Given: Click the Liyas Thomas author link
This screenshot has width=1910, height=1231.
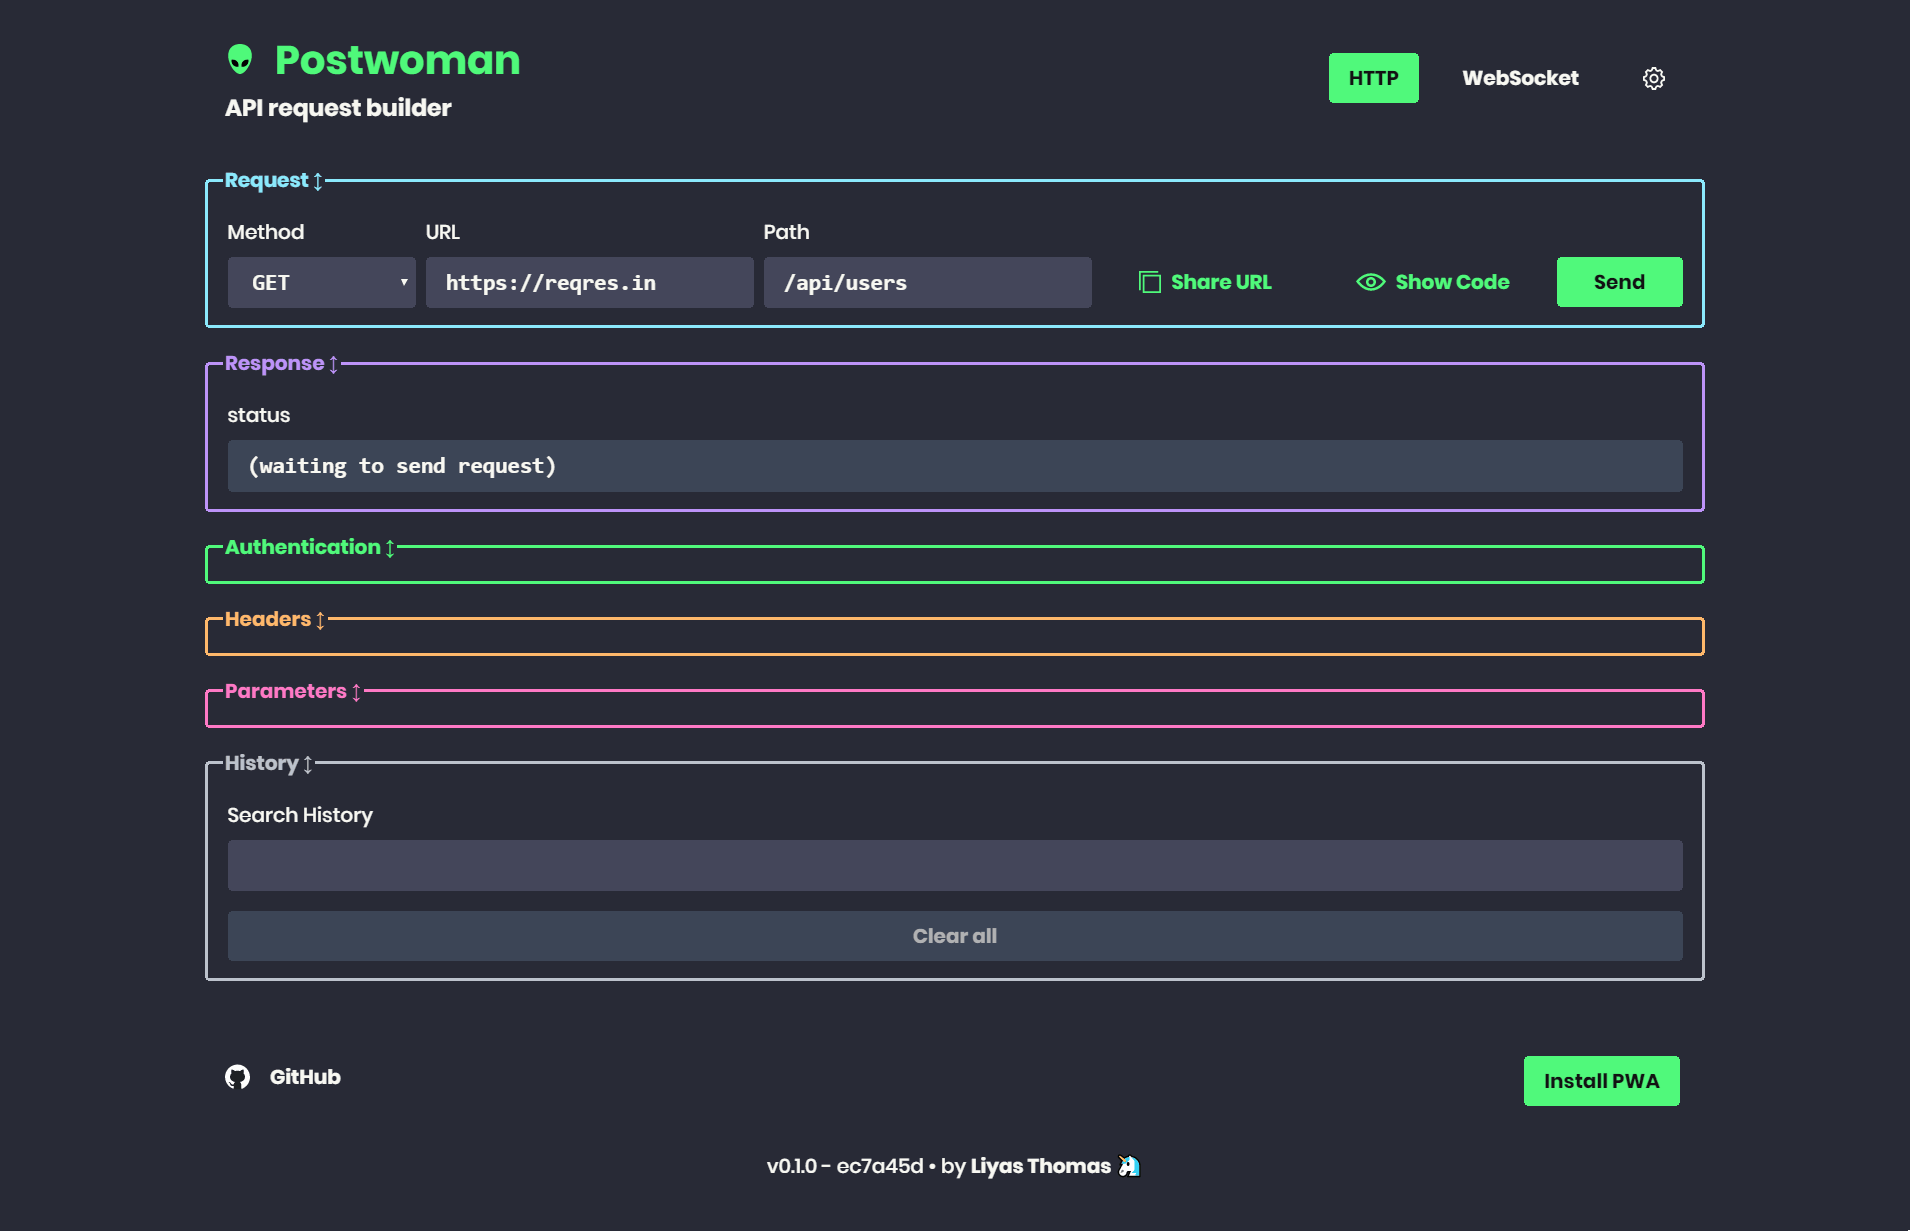Looking at the screenshot, I should coord(1040,1166).
